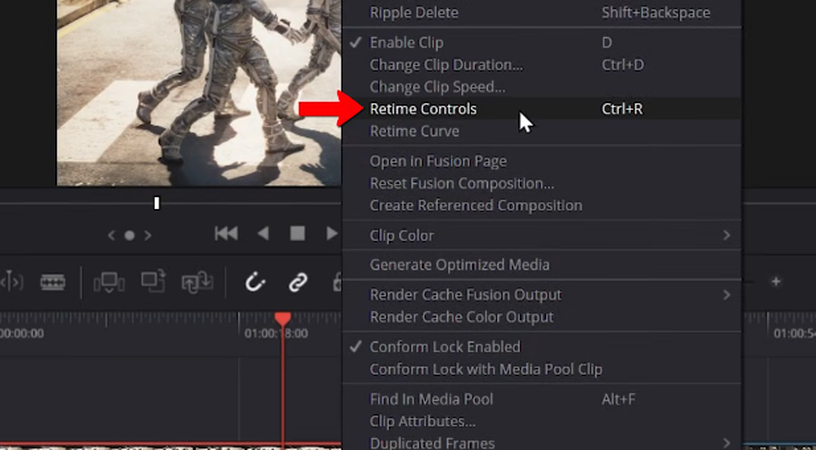The width and height of the screenshot is (816, 450).
Task: Go to next keyframe/marker arrow
Action: (x=148, y=236)
